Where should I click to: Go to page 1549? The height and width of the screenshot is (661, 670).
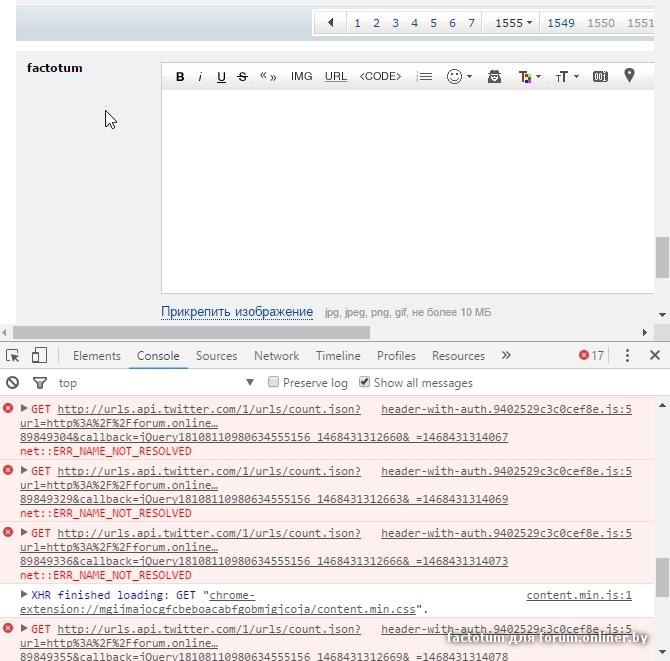click(561, 23)
